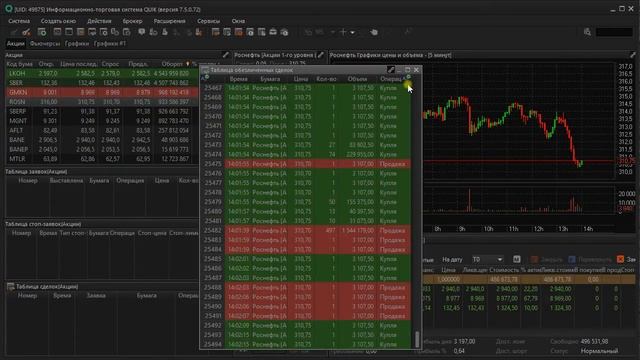Click Время header in anonymous trades table
Viewport: 640px width, 360px height.
[238, 79]
